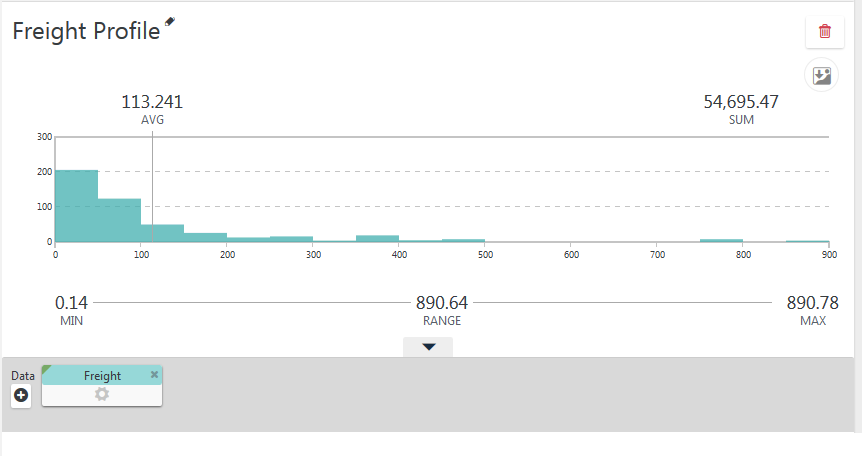The image size is (862, 456).
Task: Remove the Freight field with x
Action: coord(154,374)
